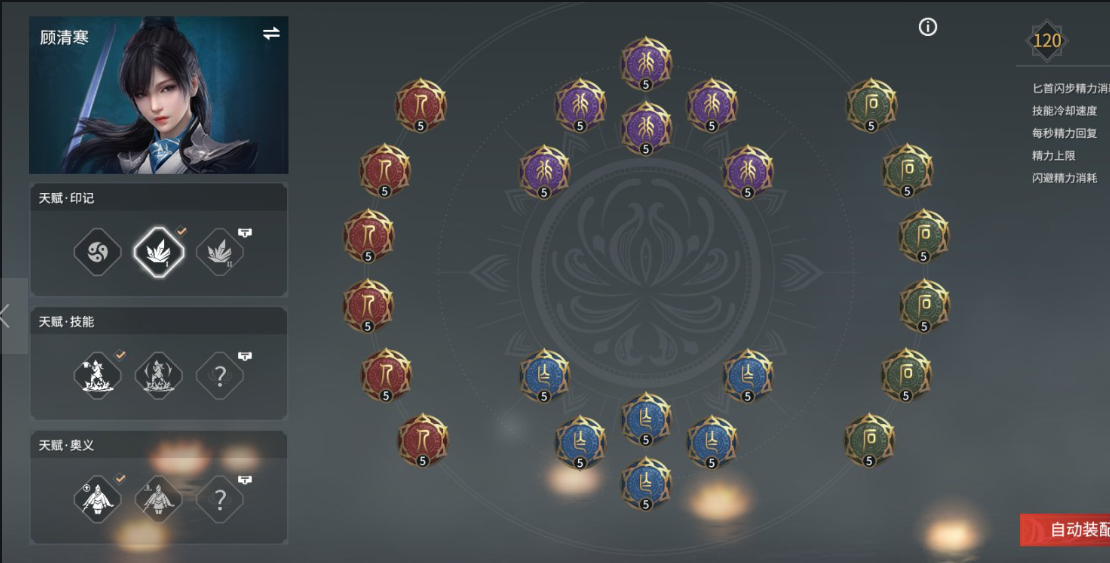Click the top red rune gem

[420, 105]
